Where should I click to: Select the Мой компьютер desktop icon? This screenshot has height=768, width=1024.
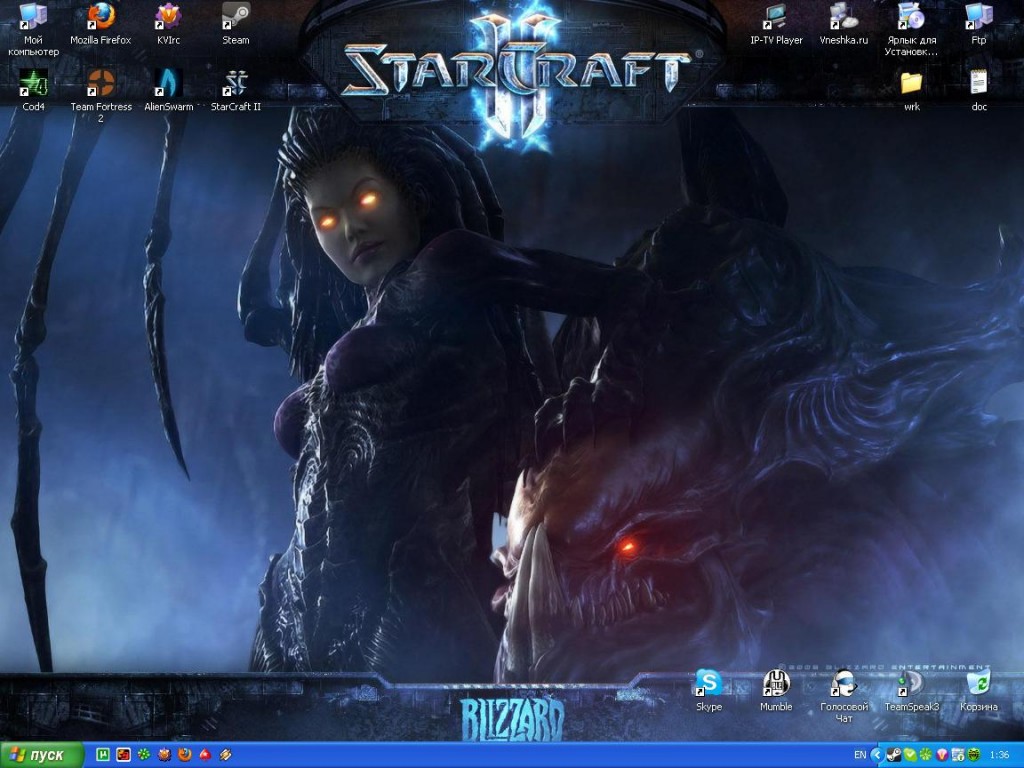tap(33, 30)
